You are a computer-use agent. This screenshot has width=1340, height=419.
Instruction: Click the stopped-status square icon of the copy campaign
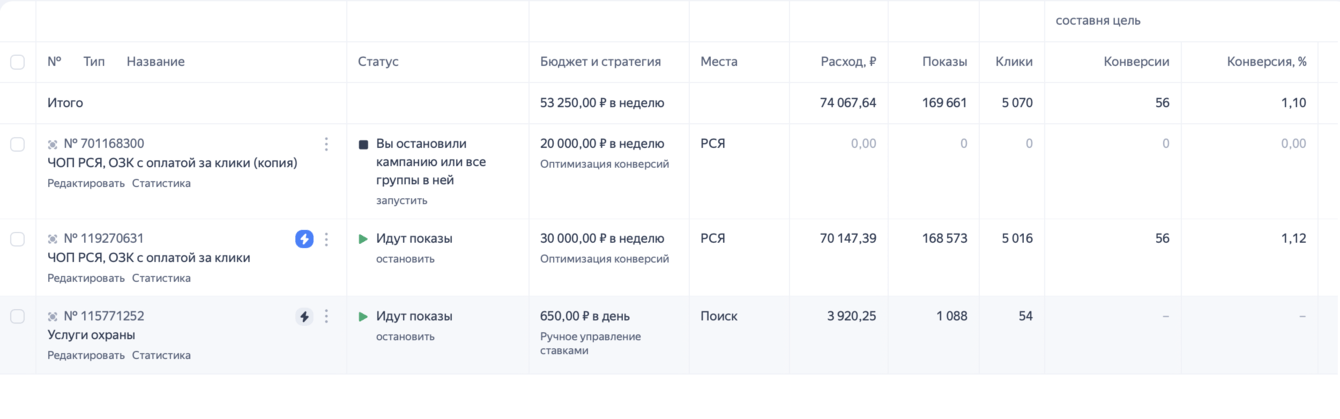[363, 145]
